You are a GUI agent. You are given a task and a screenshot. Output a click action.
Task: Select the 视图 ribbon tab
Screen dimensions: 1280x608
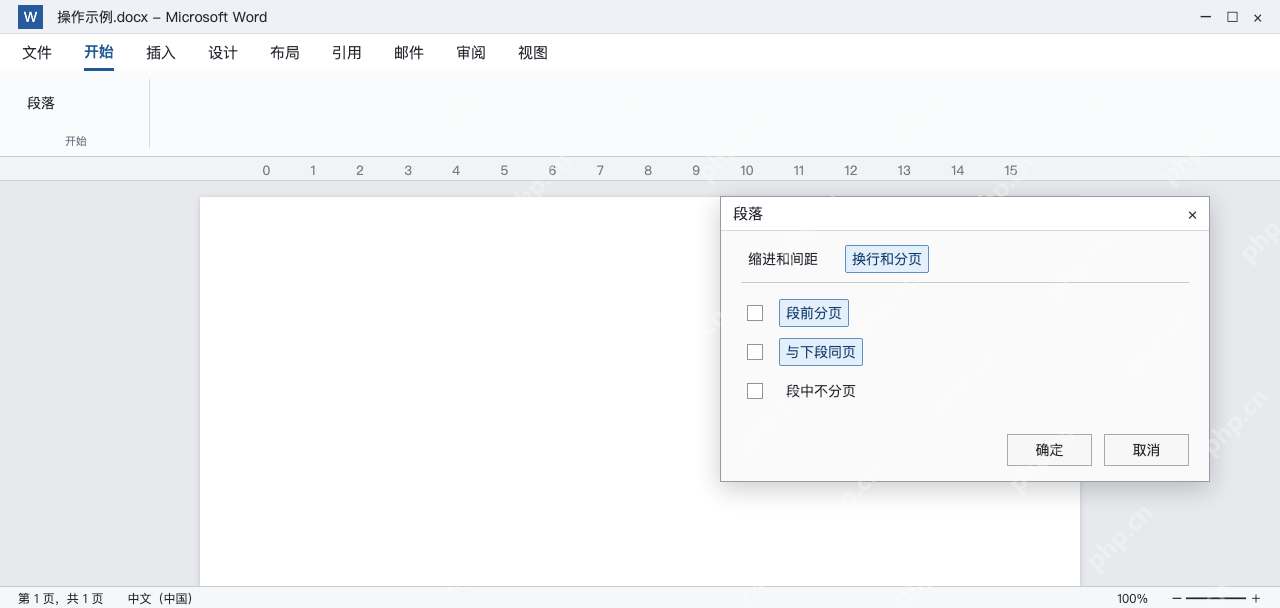(x=533, y=53)
